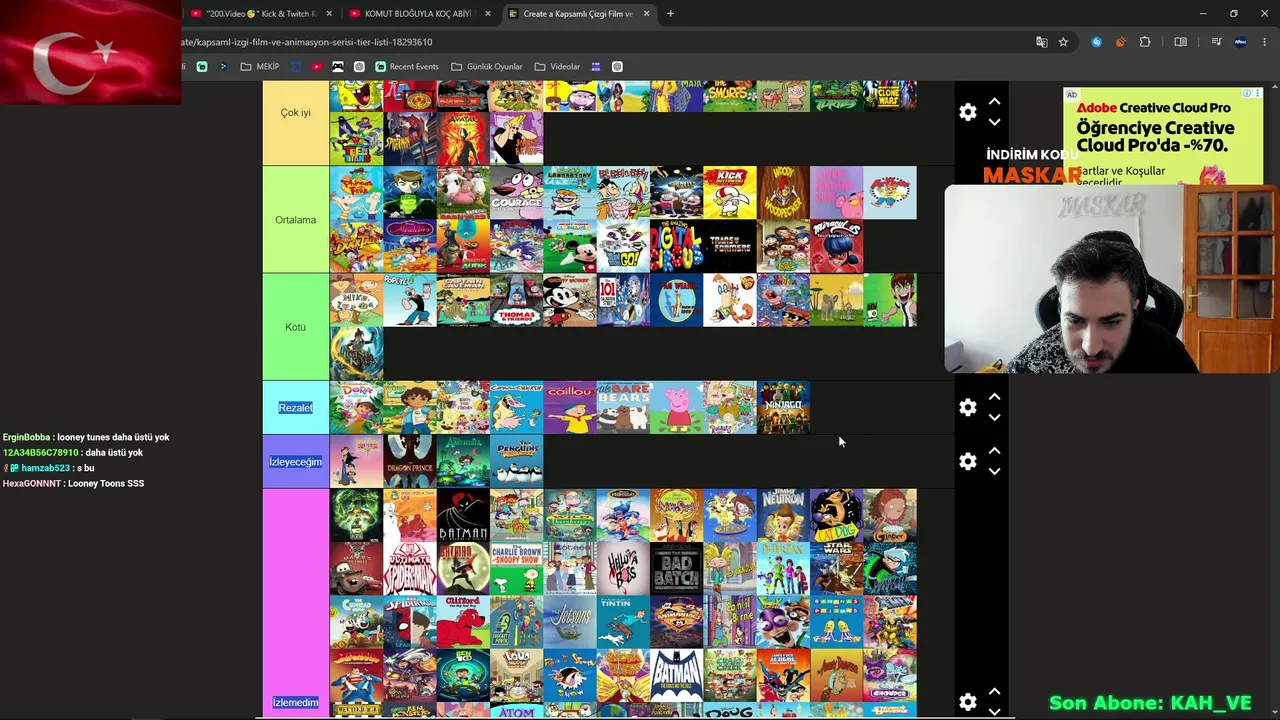Pick the We Bare Bears thumbnail
Viewport: 1280px width, 720px height.
point(624,408)
